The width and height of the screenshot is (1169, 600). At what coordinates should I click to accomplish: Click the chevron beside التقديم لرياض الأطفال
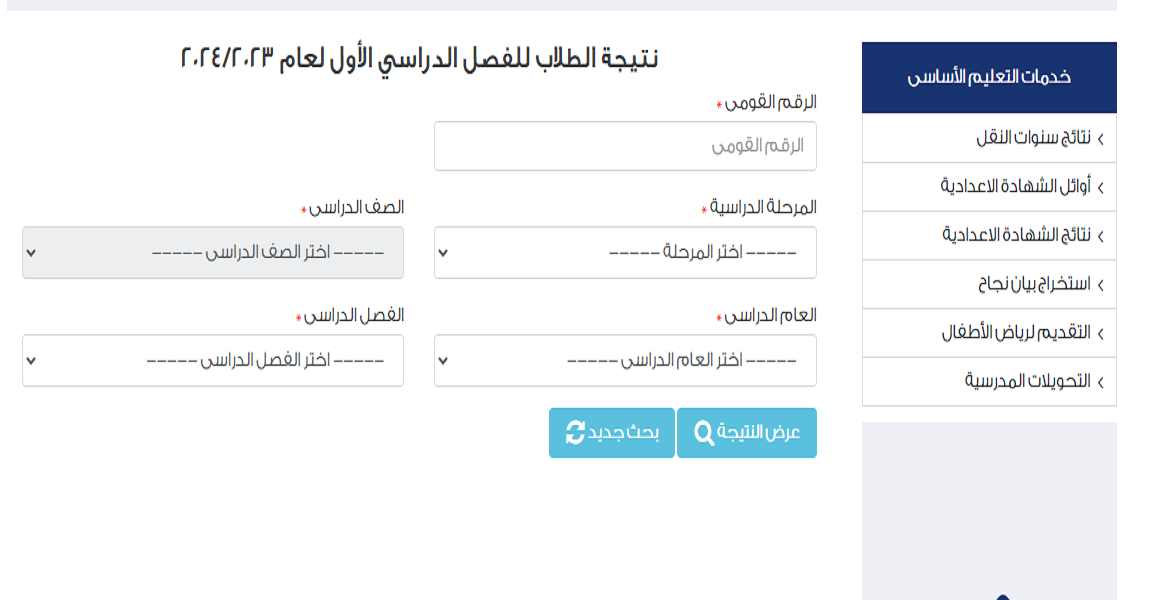tap(1100, 333)
